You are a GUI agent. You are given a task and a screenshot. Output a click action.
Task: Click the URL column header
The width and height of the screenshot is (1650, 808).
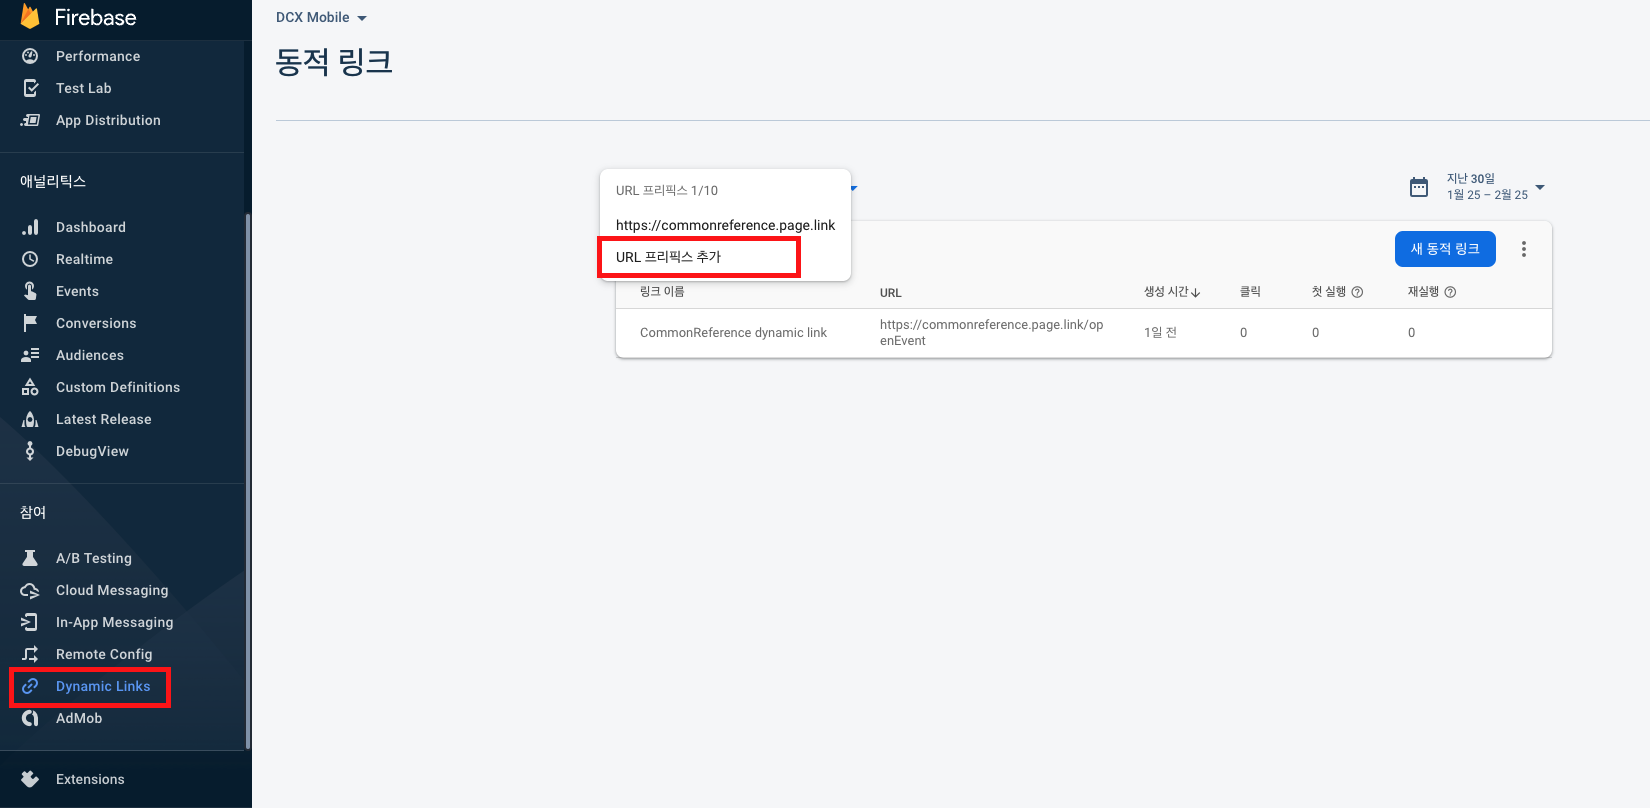(x=891, y=293)
